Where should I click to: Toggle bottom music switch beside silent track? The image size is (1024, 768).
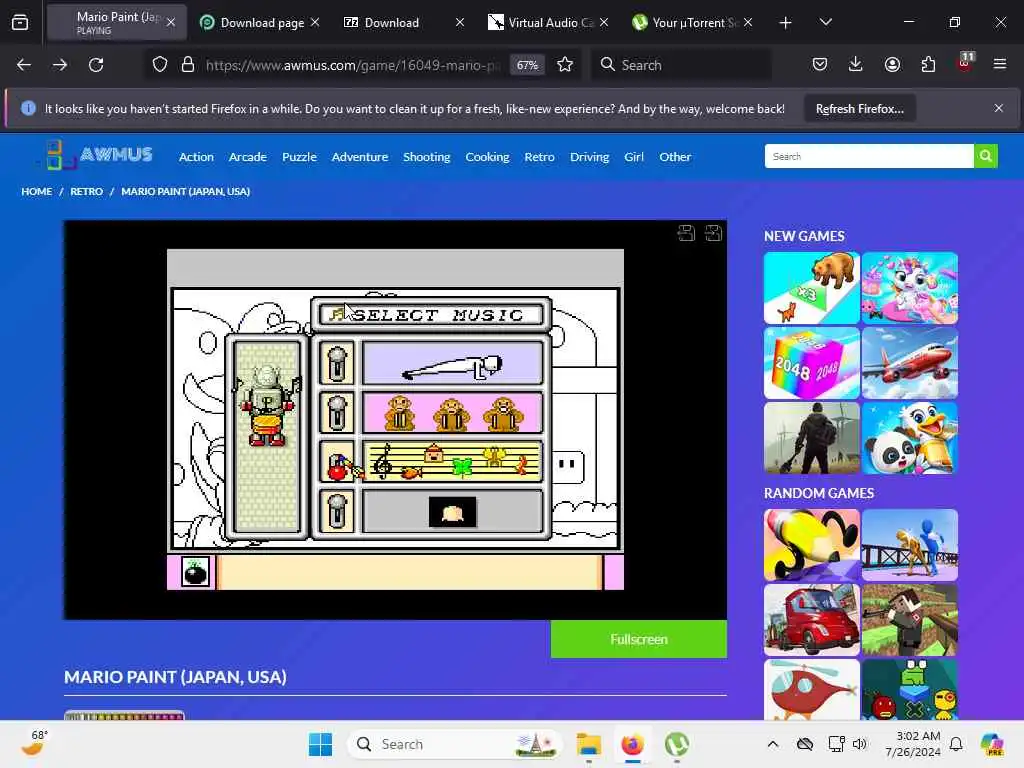pos(337,511)
